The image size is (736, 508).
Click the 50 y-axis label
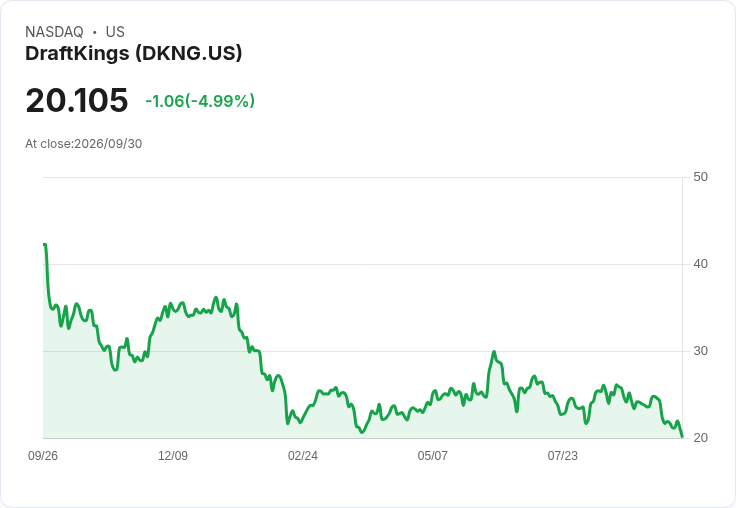click(x=700, y=177)
